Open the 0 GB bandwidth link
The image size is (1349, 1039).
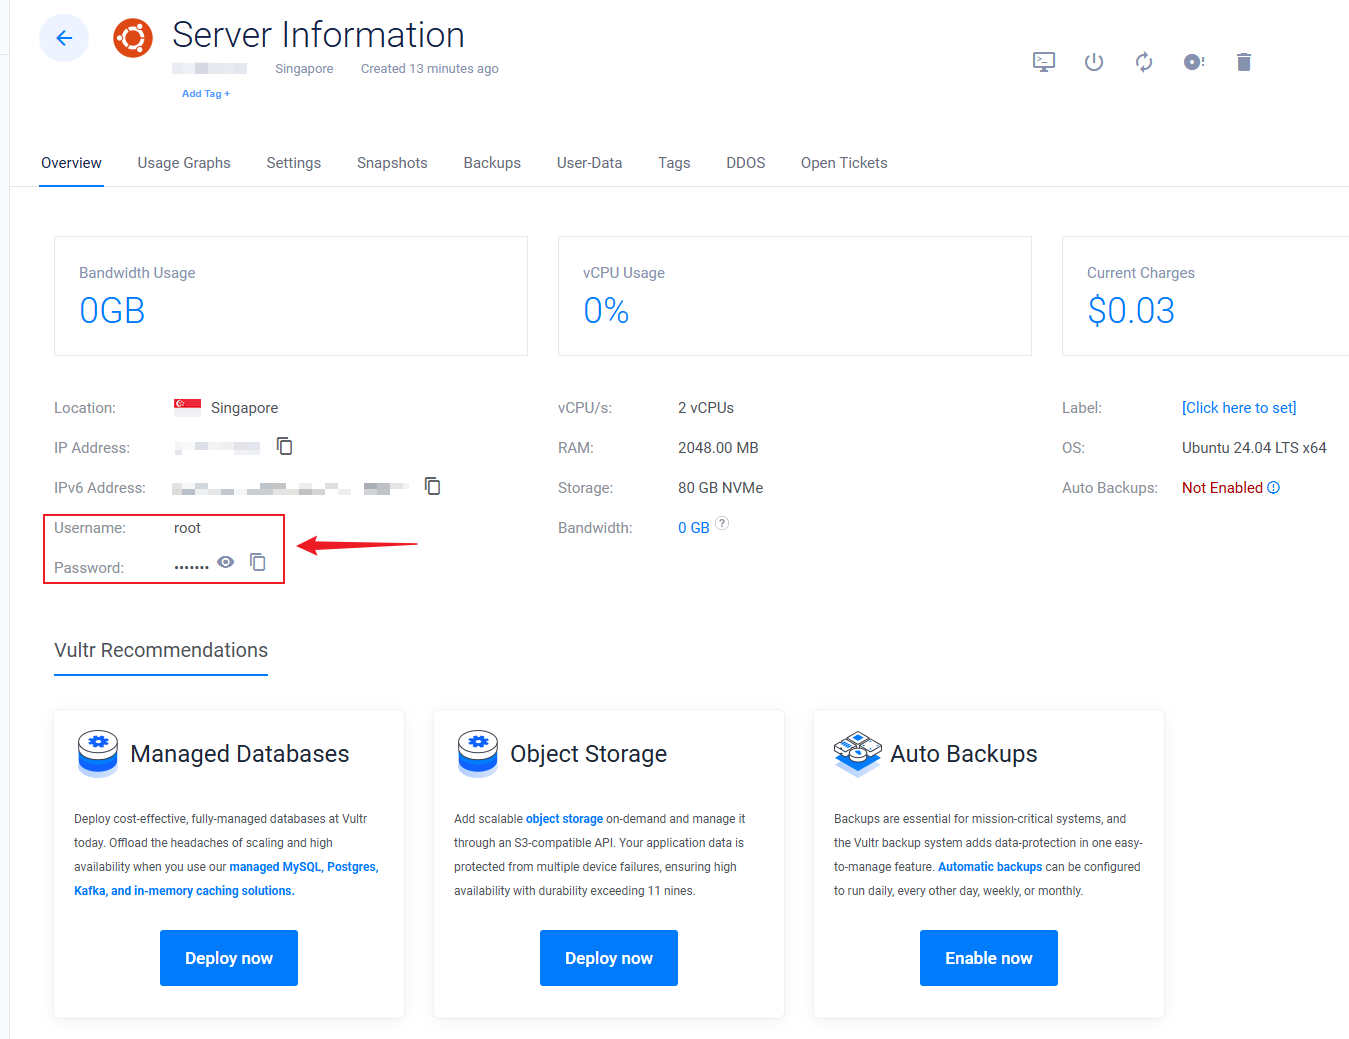tap(693, 528)
